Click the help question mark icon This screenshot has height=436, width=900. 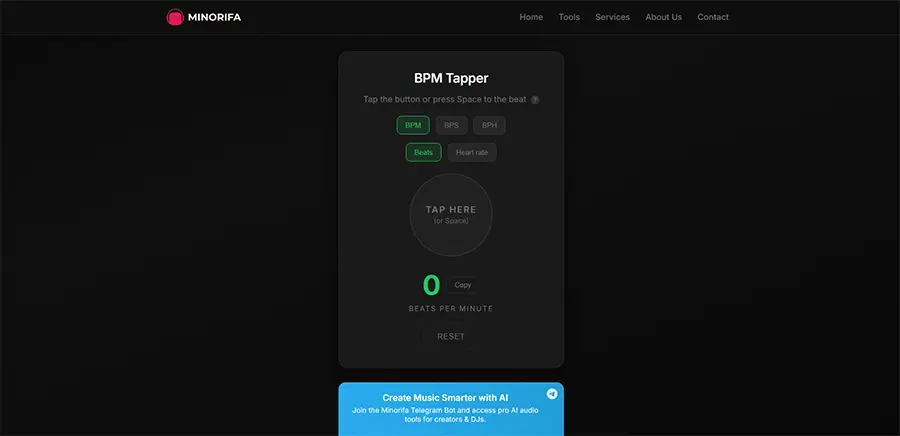point(535,100)
